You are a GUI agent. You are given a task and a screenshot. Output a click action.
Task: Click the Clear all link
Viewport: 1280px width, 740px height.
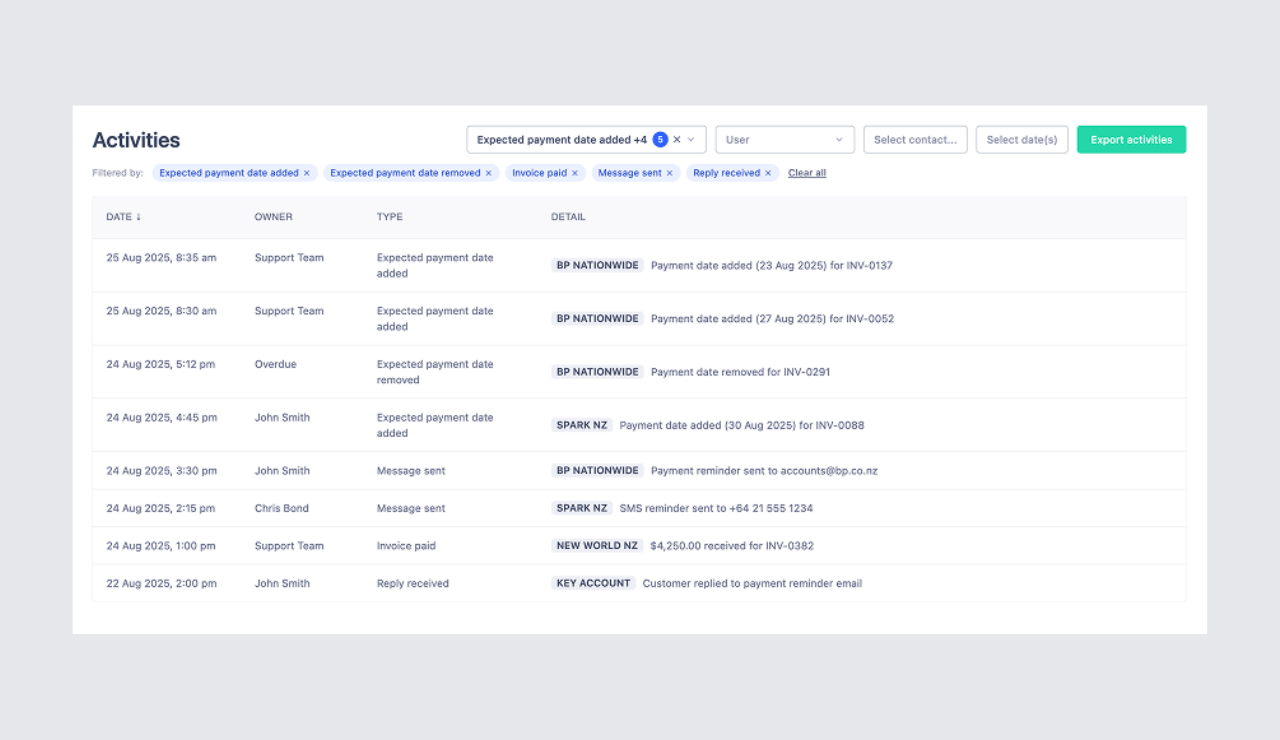[807, 173]
